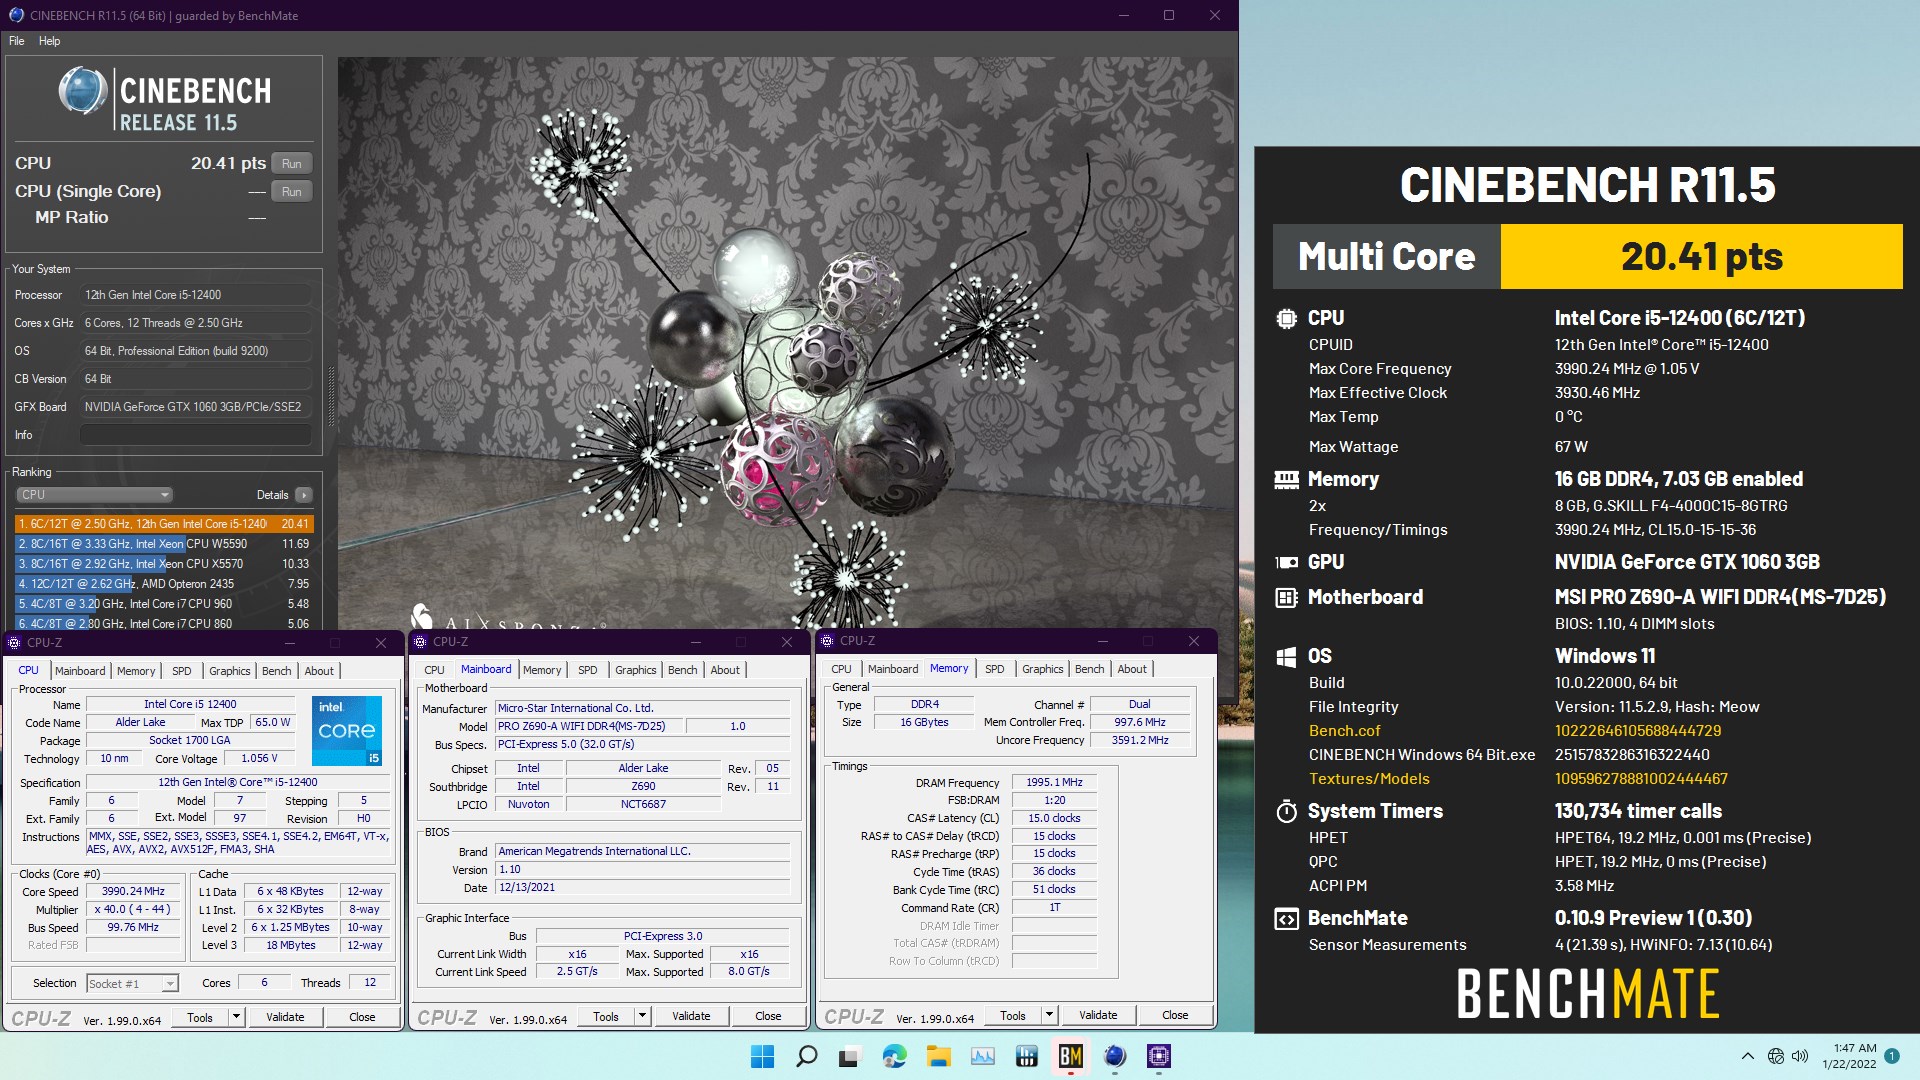Click BenchMate GPU icon
1920x1080 pixels.
click(1286, 562)
